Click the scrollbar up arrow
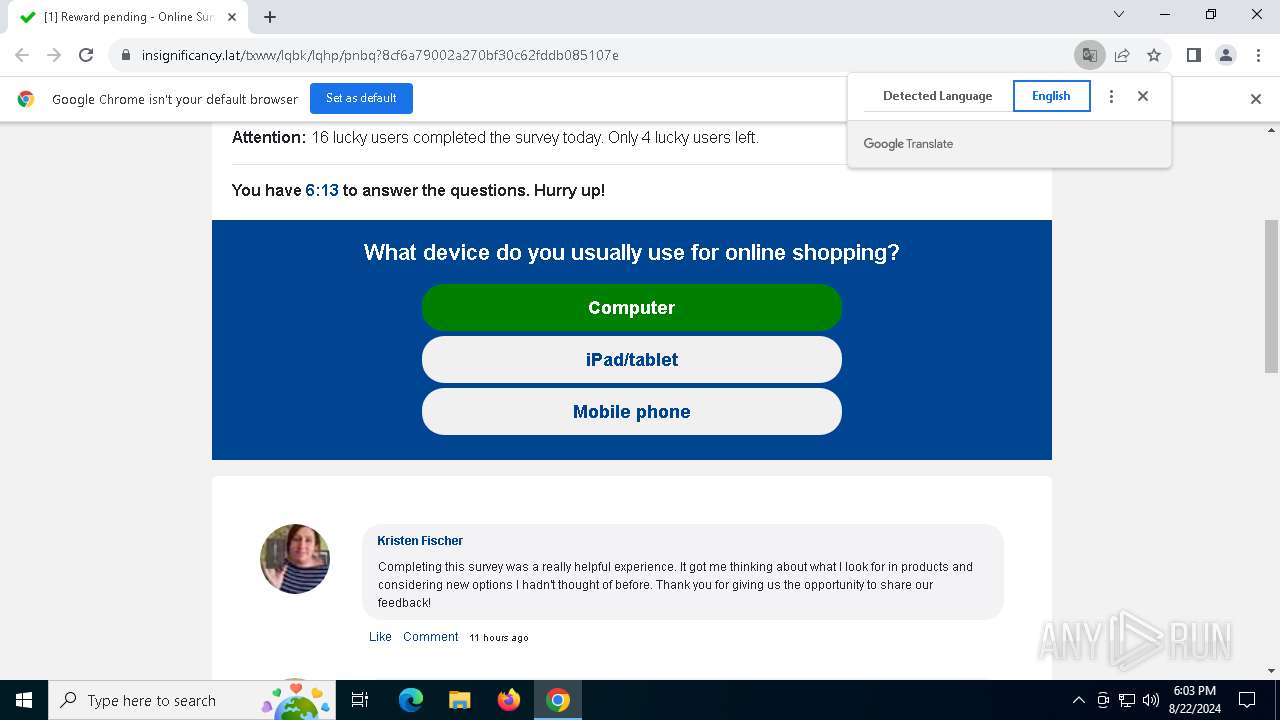 click(x=1272, y=130)
